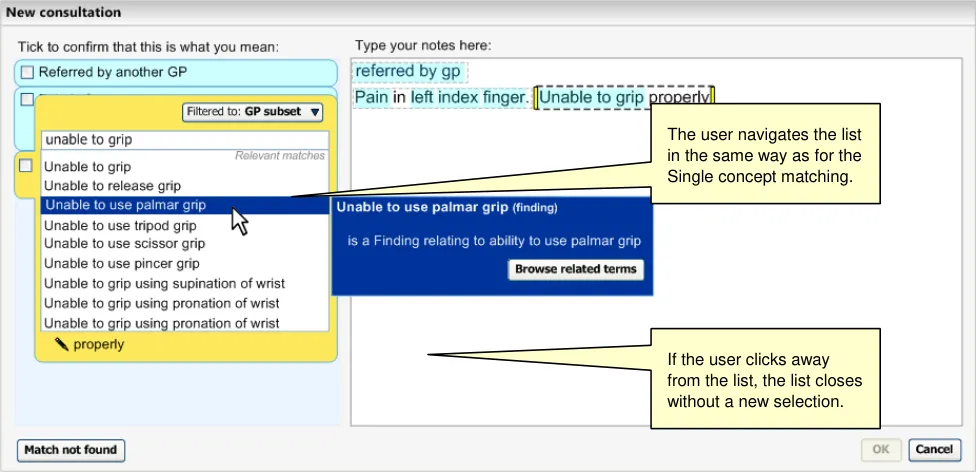Choose the highlighted 'Unable to use palmar grip'
This screenshot has width=976, height=472.
pos(125,205)
